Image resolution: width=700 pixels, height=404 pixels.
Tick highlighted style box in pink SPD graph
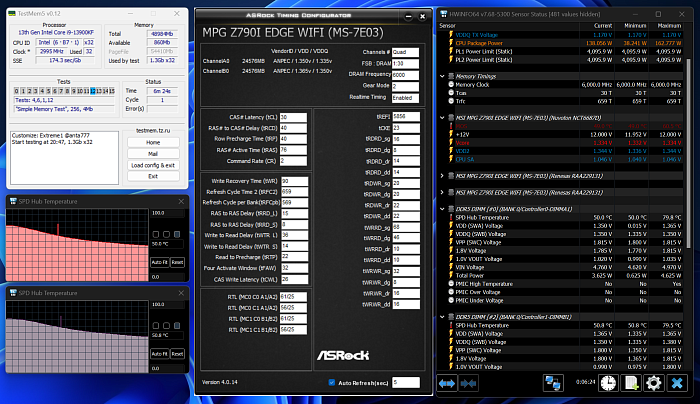click(x=177, y=234)
